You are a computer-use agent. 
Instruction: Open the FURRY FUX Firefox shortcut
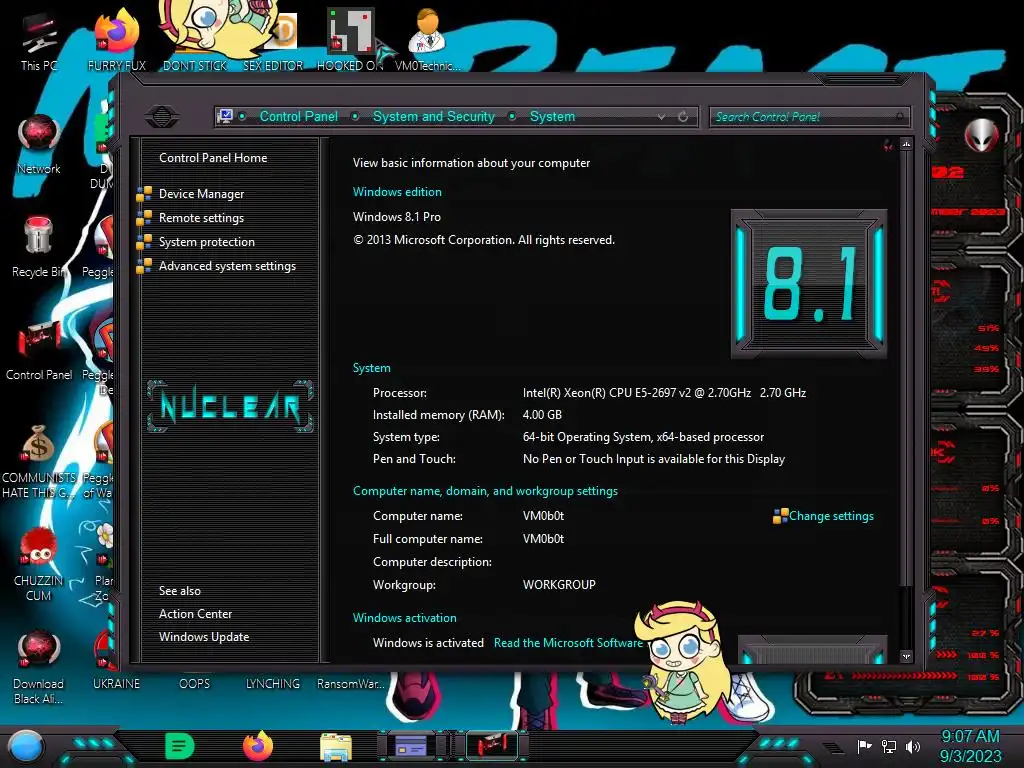[117, 39]
